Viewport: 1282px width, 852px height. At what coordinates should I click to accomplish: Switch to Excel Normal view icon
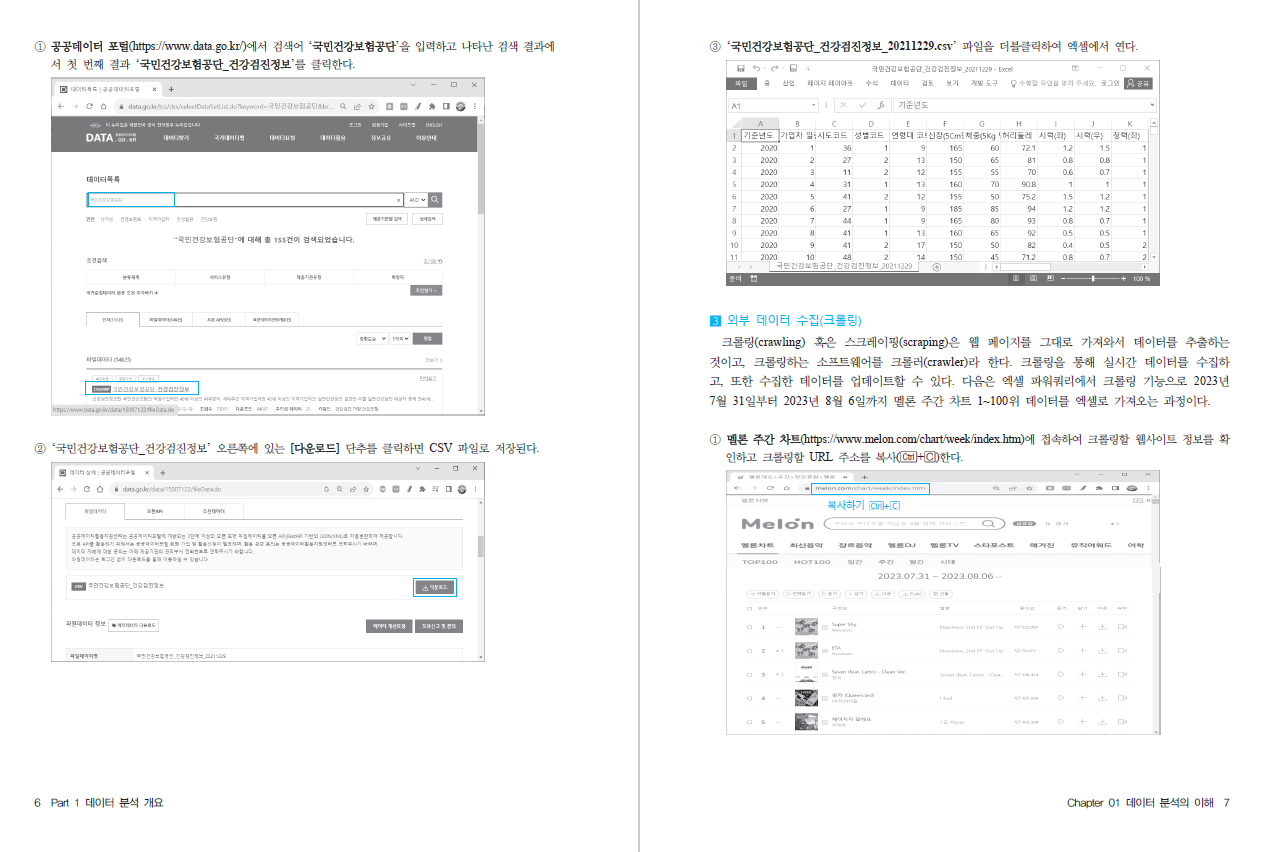point(1016,279)
